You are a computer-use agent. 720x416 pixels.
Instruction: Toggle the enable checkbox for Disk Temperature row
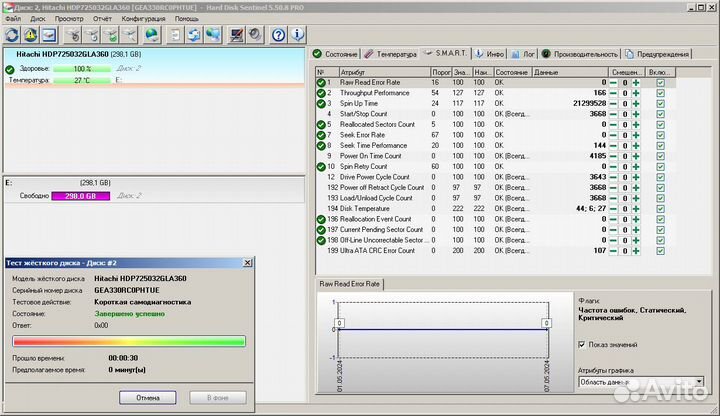(659, 208)
